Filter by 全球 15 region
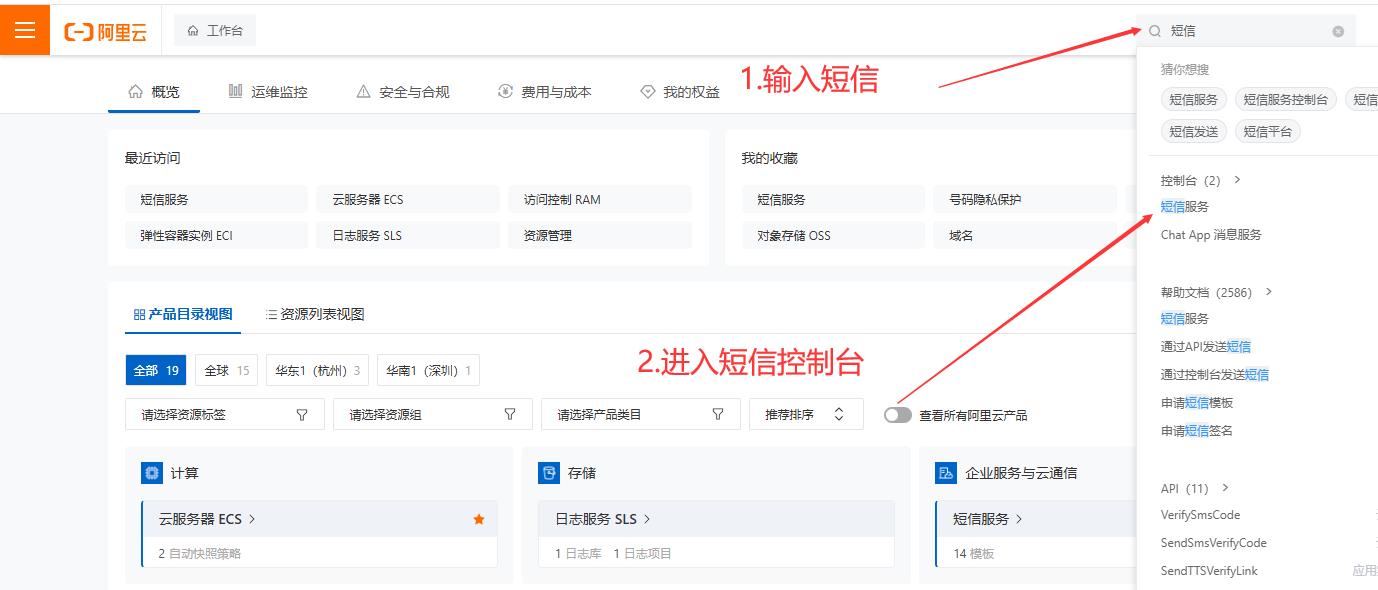1378x590 pixels. click(x=227, y=370)
